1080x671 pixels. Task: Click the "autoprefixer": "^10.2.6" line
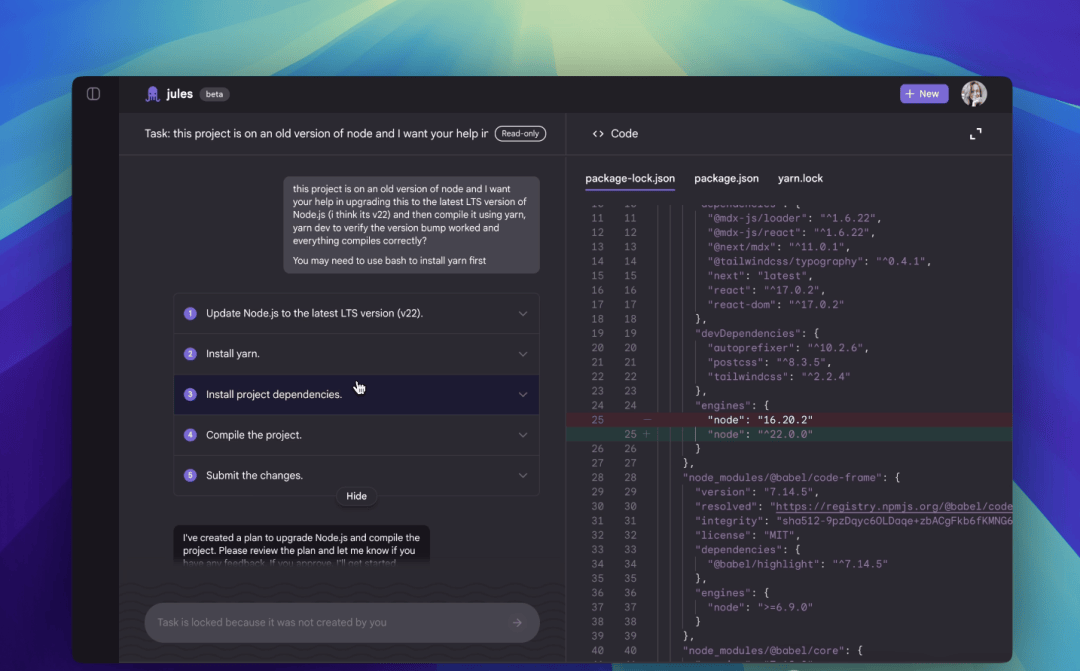(x=787, y=348)
